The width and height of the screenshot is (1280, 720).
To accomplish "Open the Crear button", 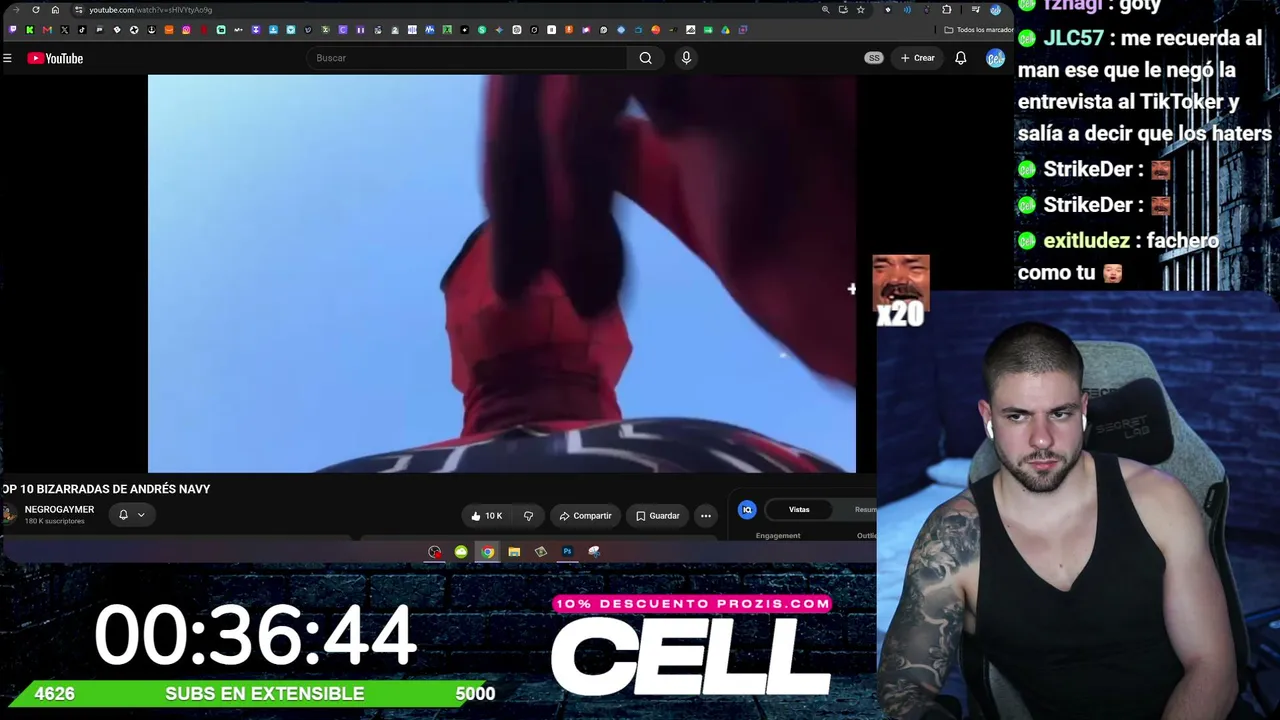I will (917, 58).
